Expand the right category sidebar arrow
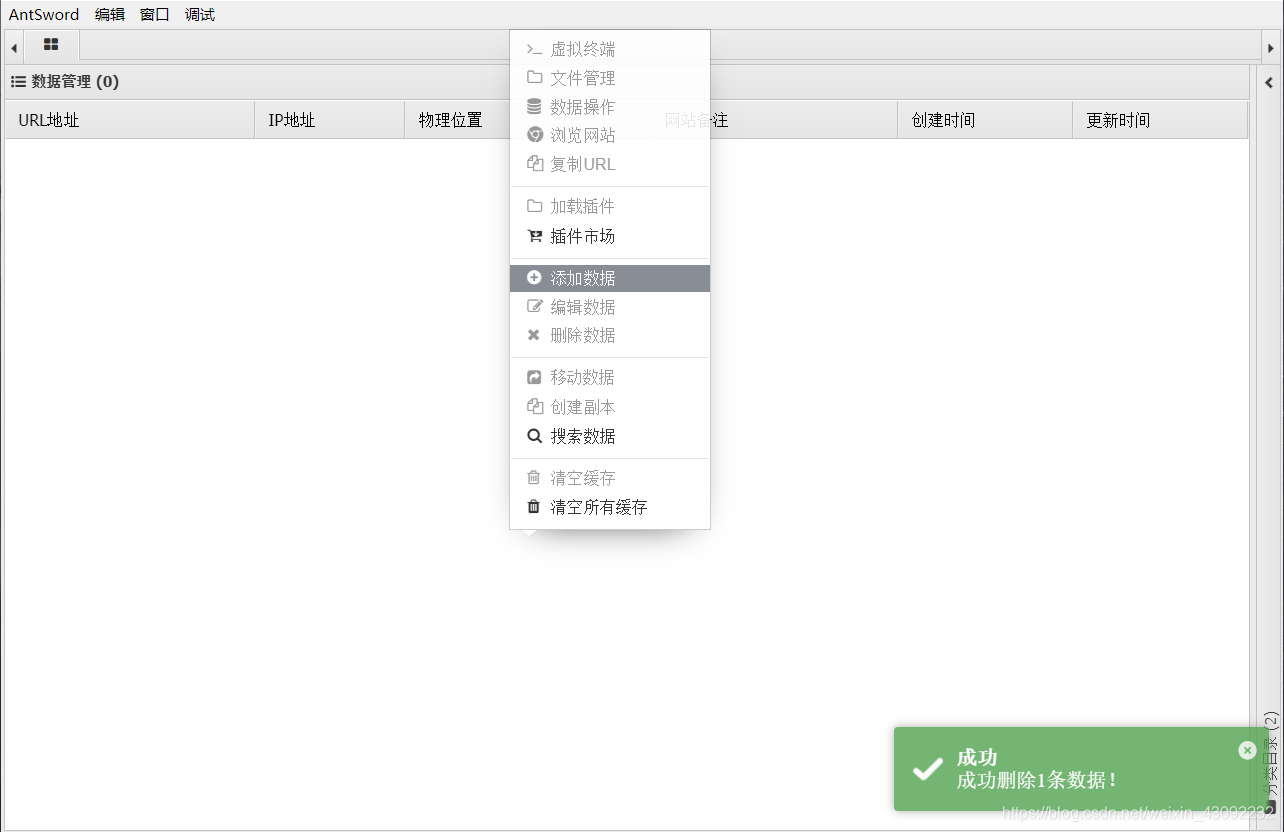This screenshot has height=832, width=1284. (x=1269, y=83)
